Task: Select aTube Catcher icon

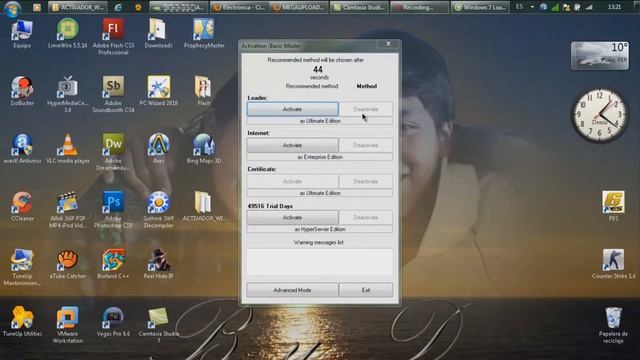Action: (x=68, y=264)
